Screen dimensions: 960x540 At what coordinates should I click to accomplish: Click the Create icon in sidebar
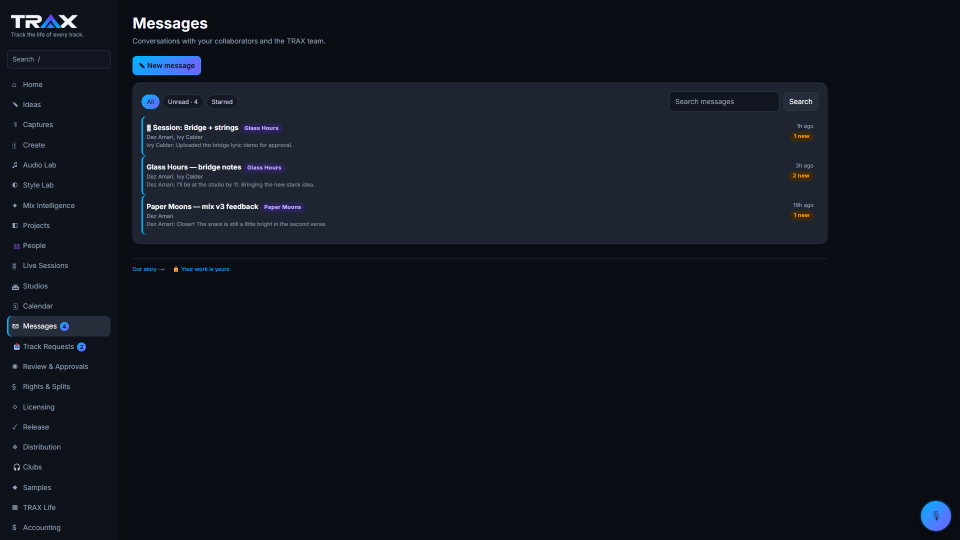pos(15,145)
